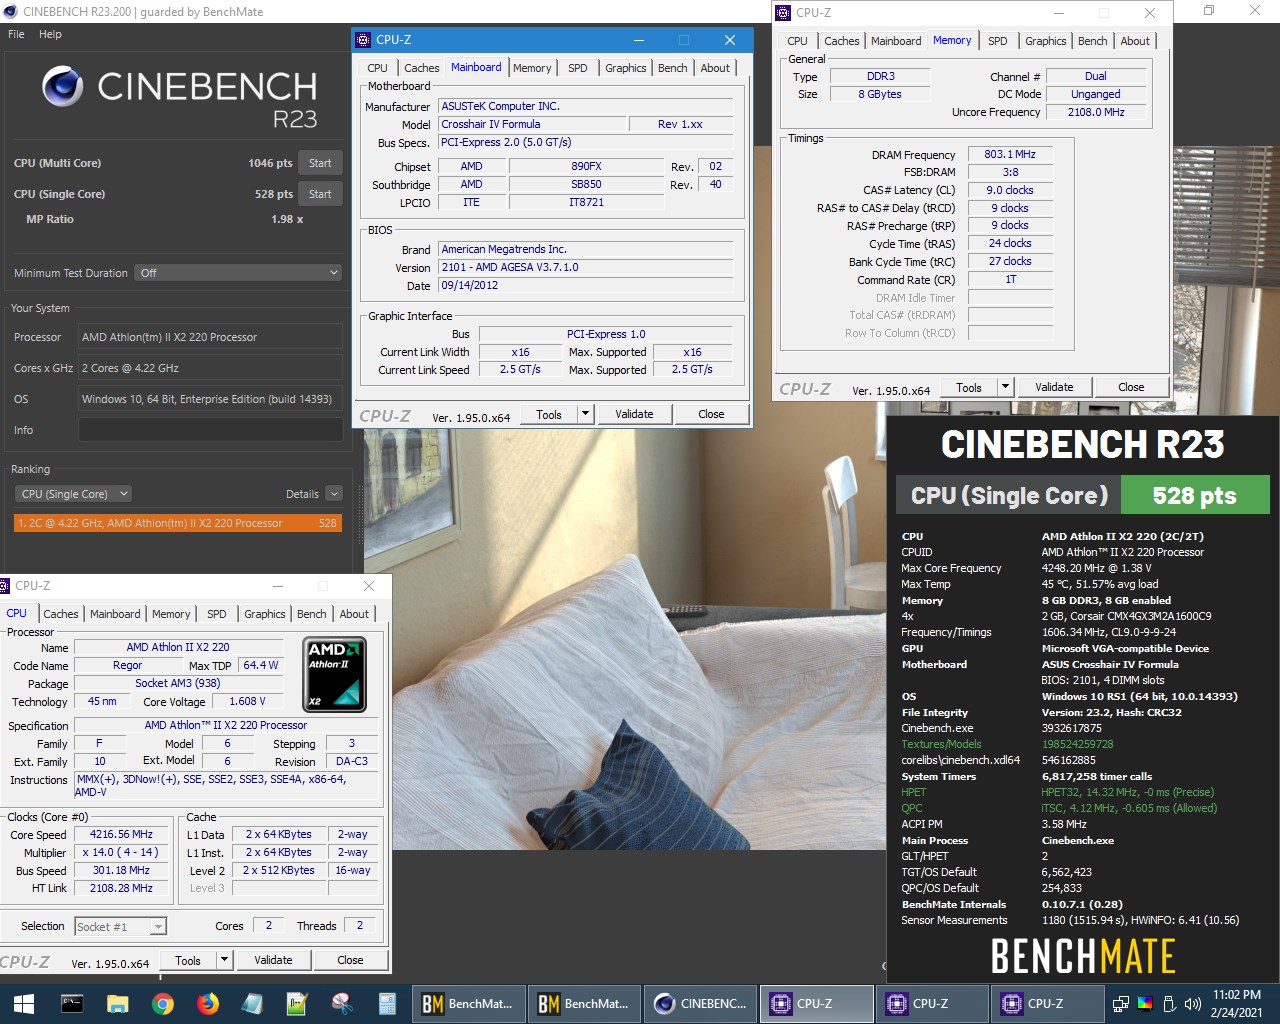Open Tools arrow in Memory CPU-Z window
The width and height of the screenshot is (1280, 1024).
click(1006, 387)
